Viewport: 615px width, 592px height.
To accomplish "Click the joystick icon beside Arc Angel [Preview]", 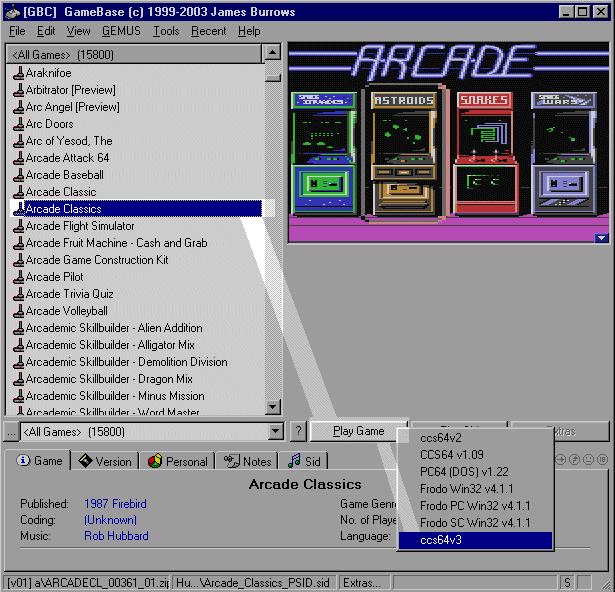I will [18, 107].
